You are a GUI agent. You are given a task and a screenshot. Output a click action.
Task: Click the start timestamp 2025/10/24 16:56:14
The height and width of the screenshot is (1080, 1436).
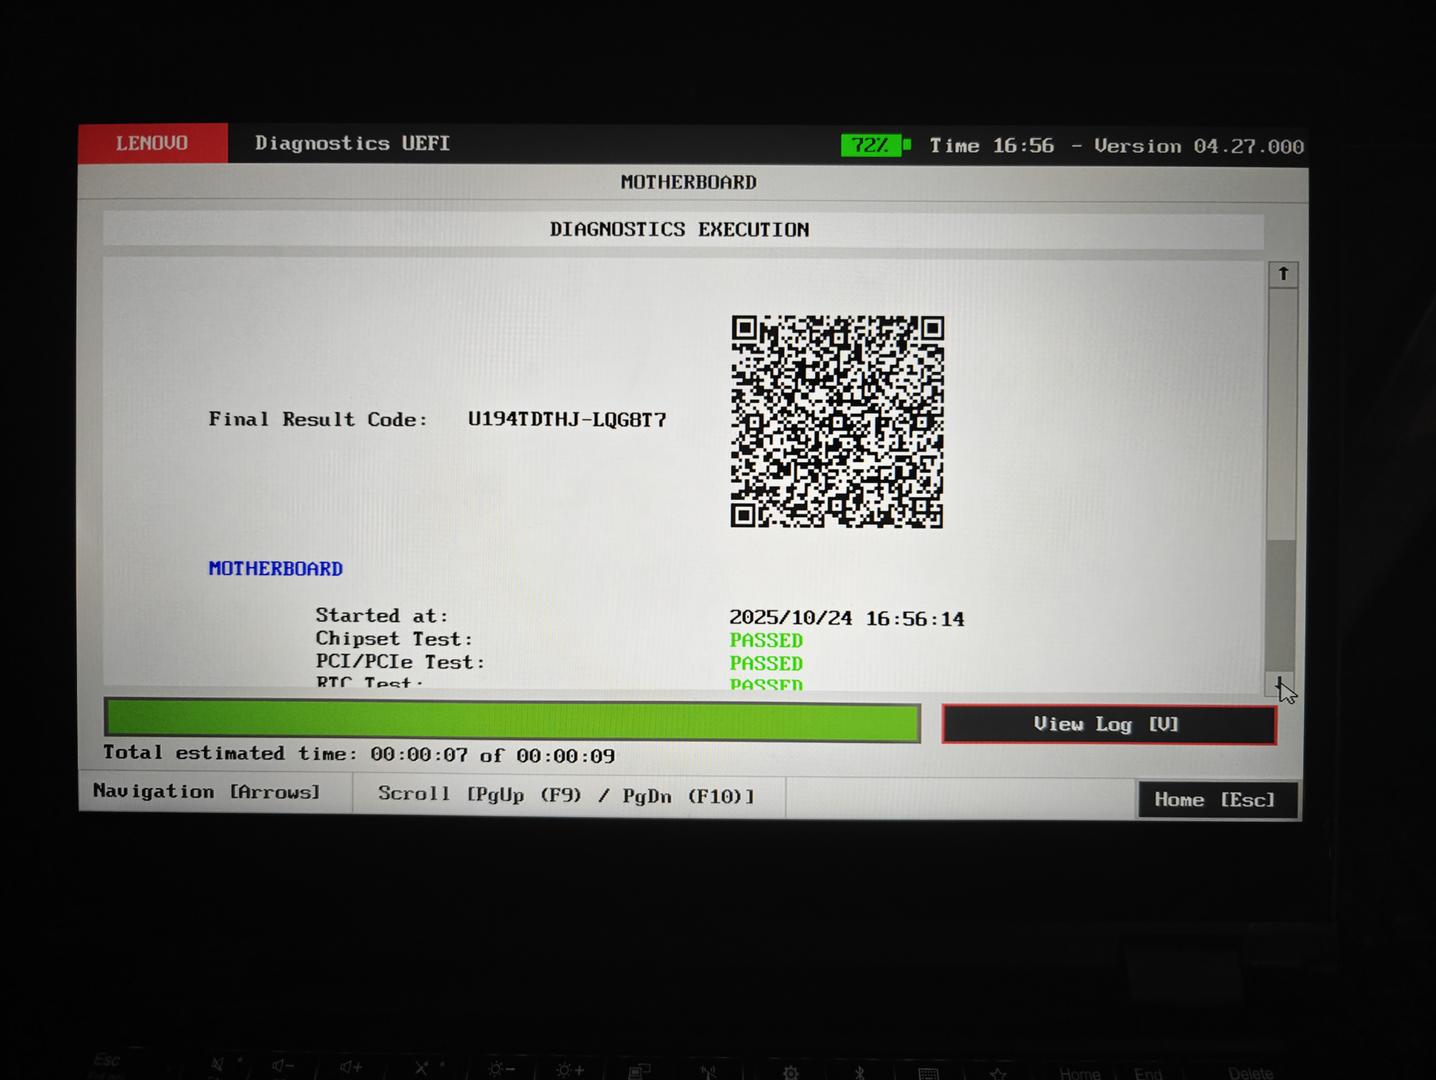tap(846, 619)
